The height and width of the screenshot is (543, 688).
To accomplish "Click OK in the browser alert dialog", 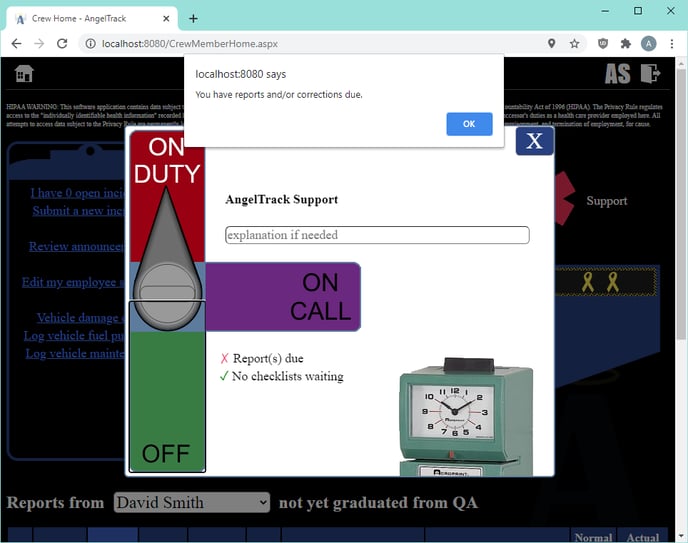I will (x=469, y=124).
